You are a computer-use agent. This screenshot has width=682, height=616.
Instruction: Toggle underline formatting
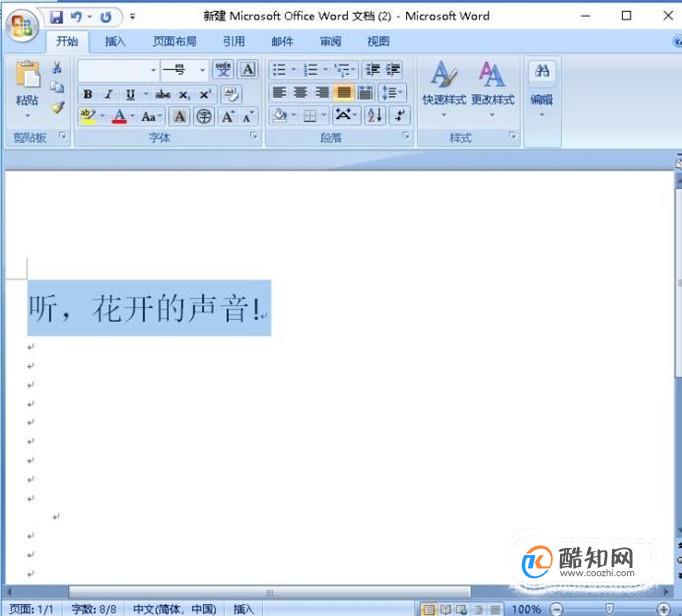[130, 94]
